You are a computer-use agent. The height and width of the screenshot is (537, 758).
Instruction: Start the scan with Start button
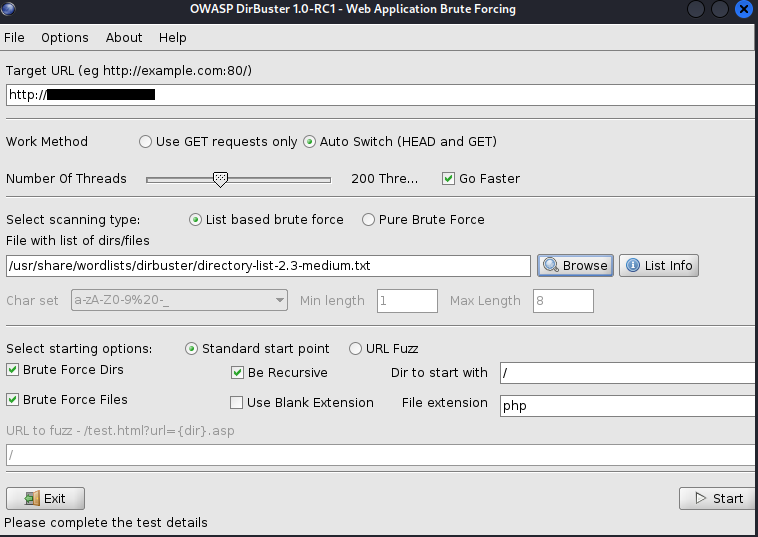pyautogui.click(x=717, y=498)
